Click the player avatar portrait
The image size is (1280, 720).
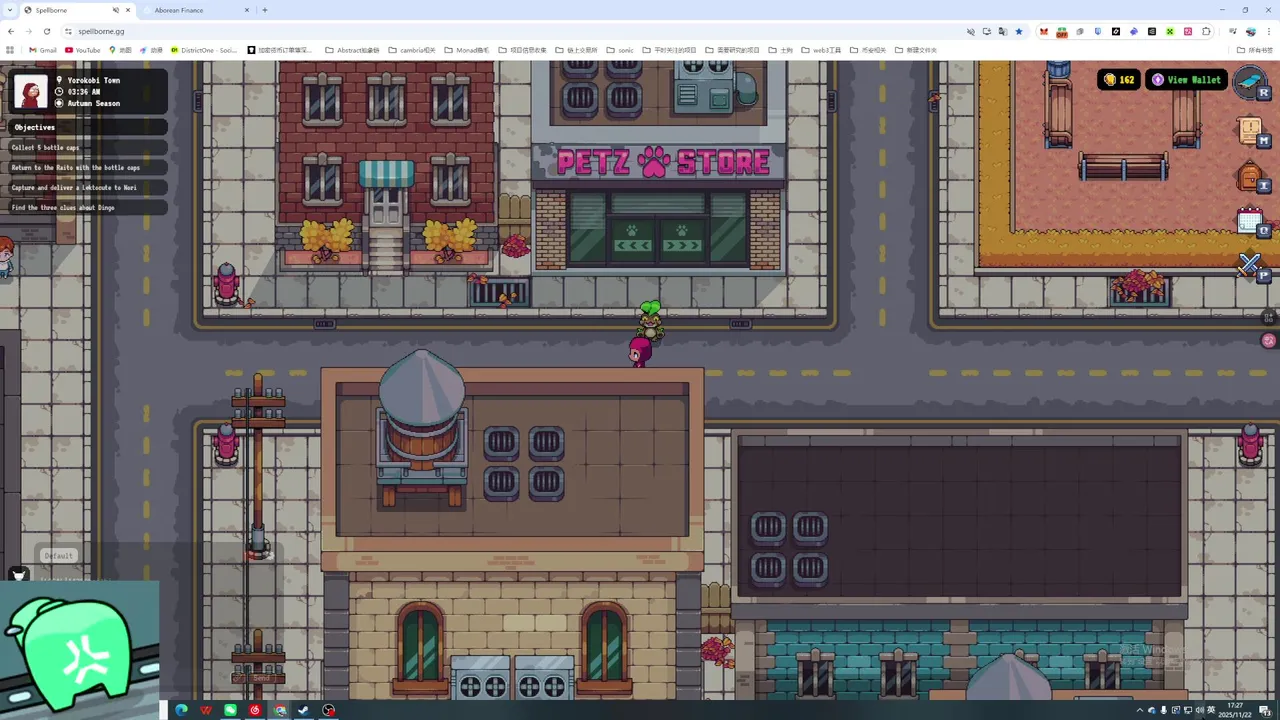click(x=30, y=91)
